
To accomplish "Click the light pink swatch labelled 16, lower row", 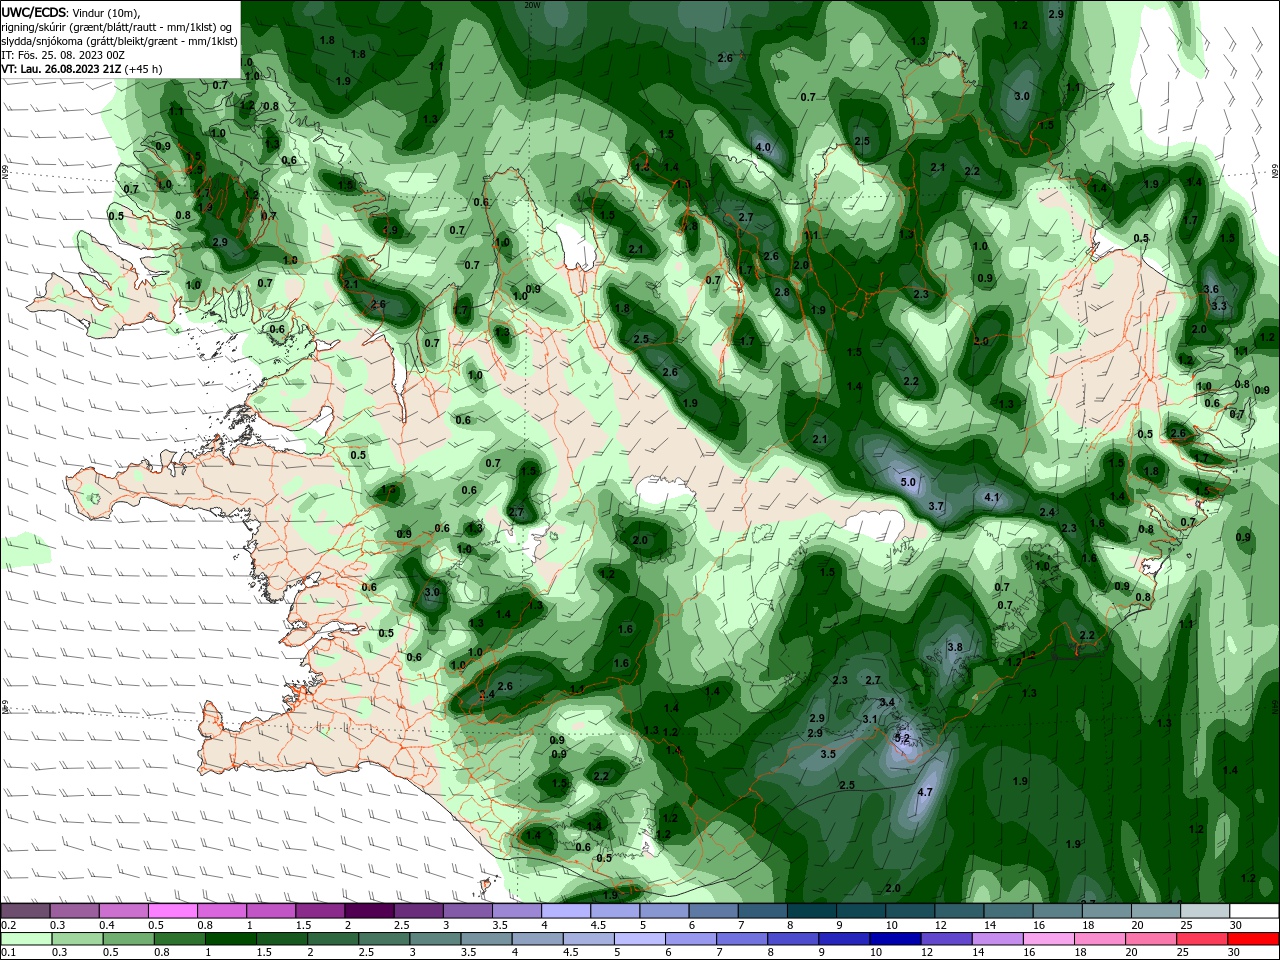I will (1047, 939).
